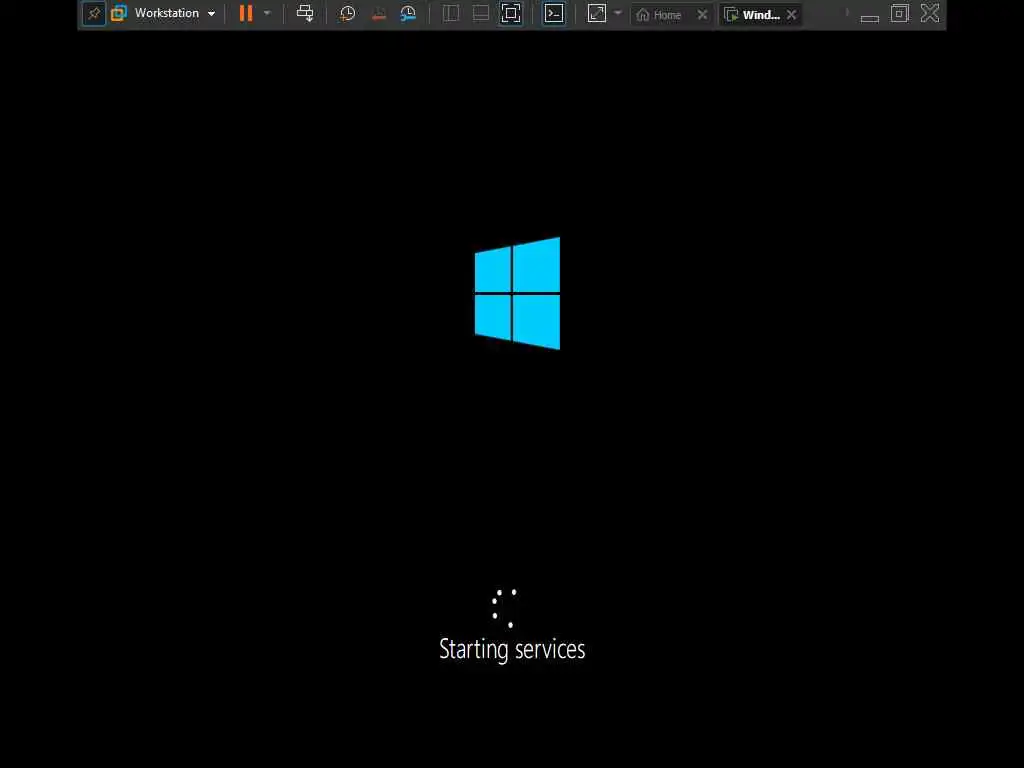
Task: Click the stretch guest display icon
Action: (597, 14)
